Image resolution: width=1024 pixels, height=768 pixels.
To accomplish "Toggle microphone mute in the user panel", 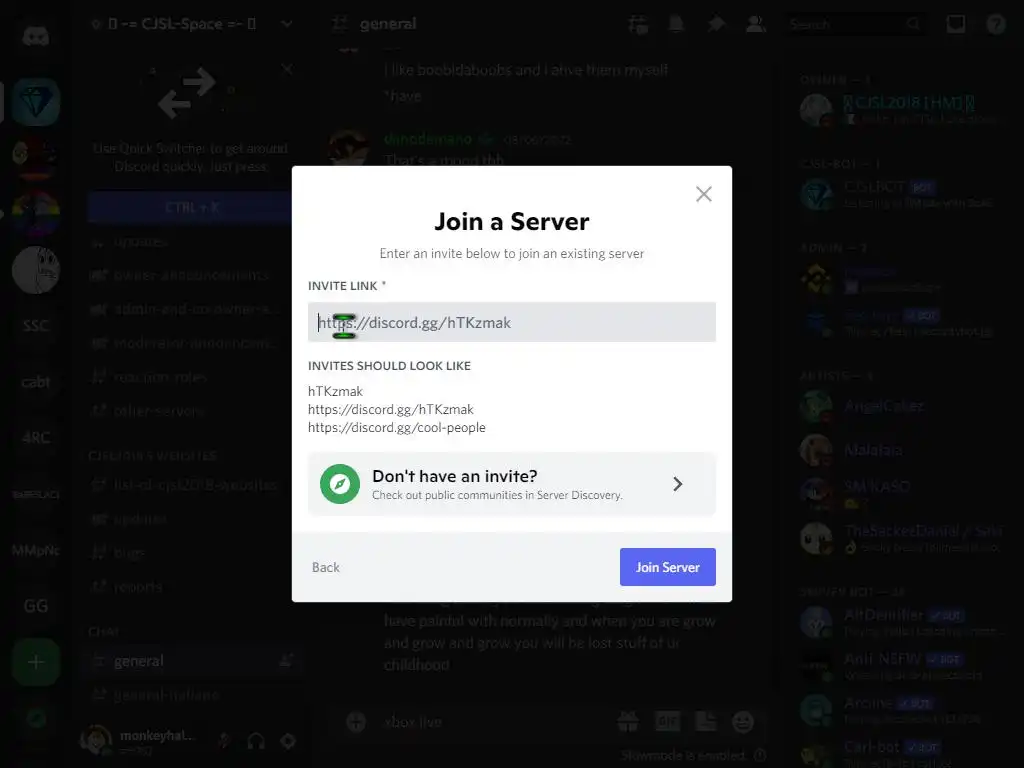I will 224,741.
